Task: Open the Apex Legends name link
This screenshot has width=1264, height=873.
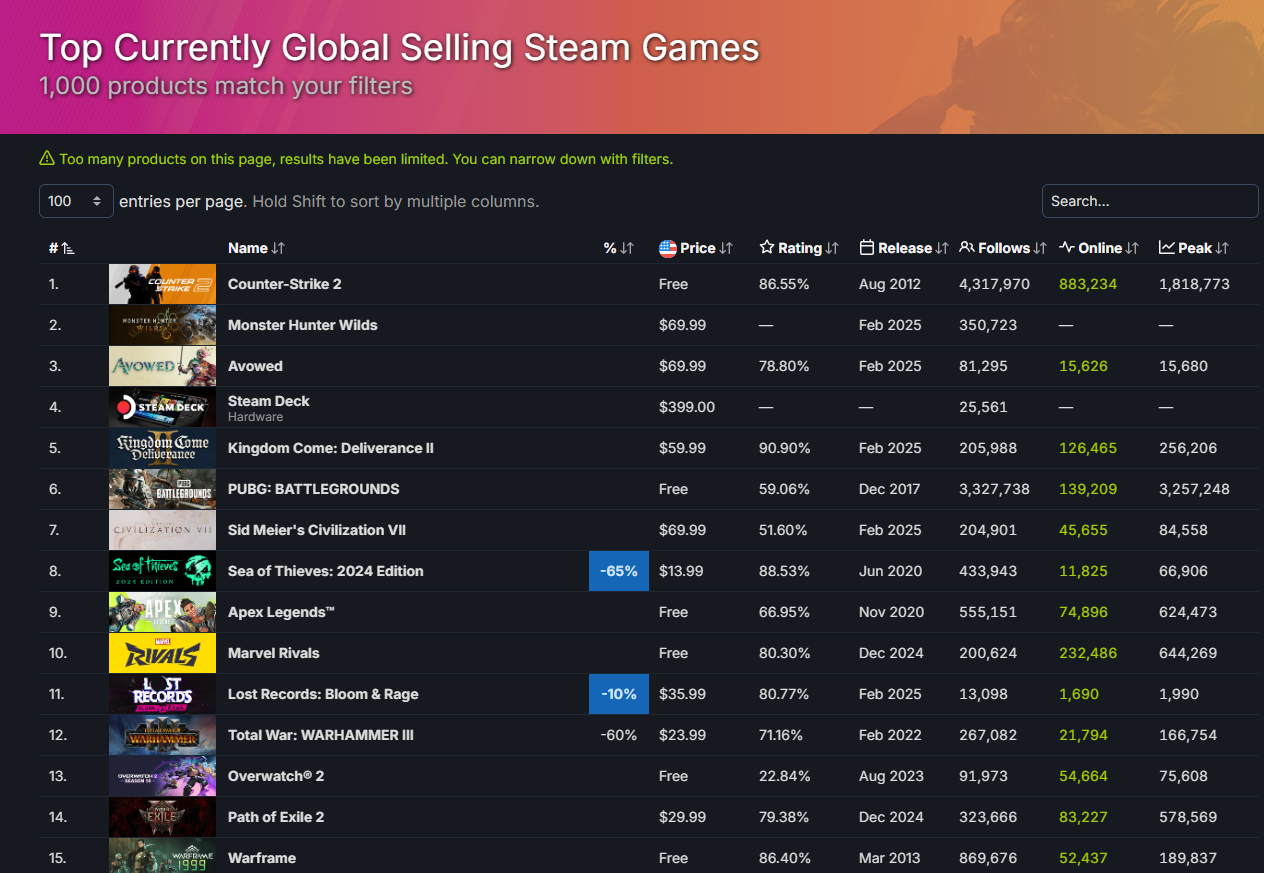Action: click(x=281, y=612)
